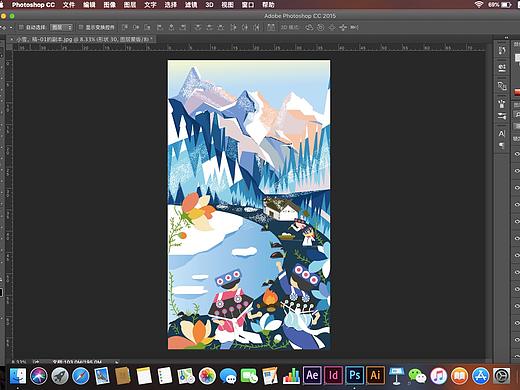The image size is (520, 390).
Task: Open Illustrator from Dock
Action: 375,375
